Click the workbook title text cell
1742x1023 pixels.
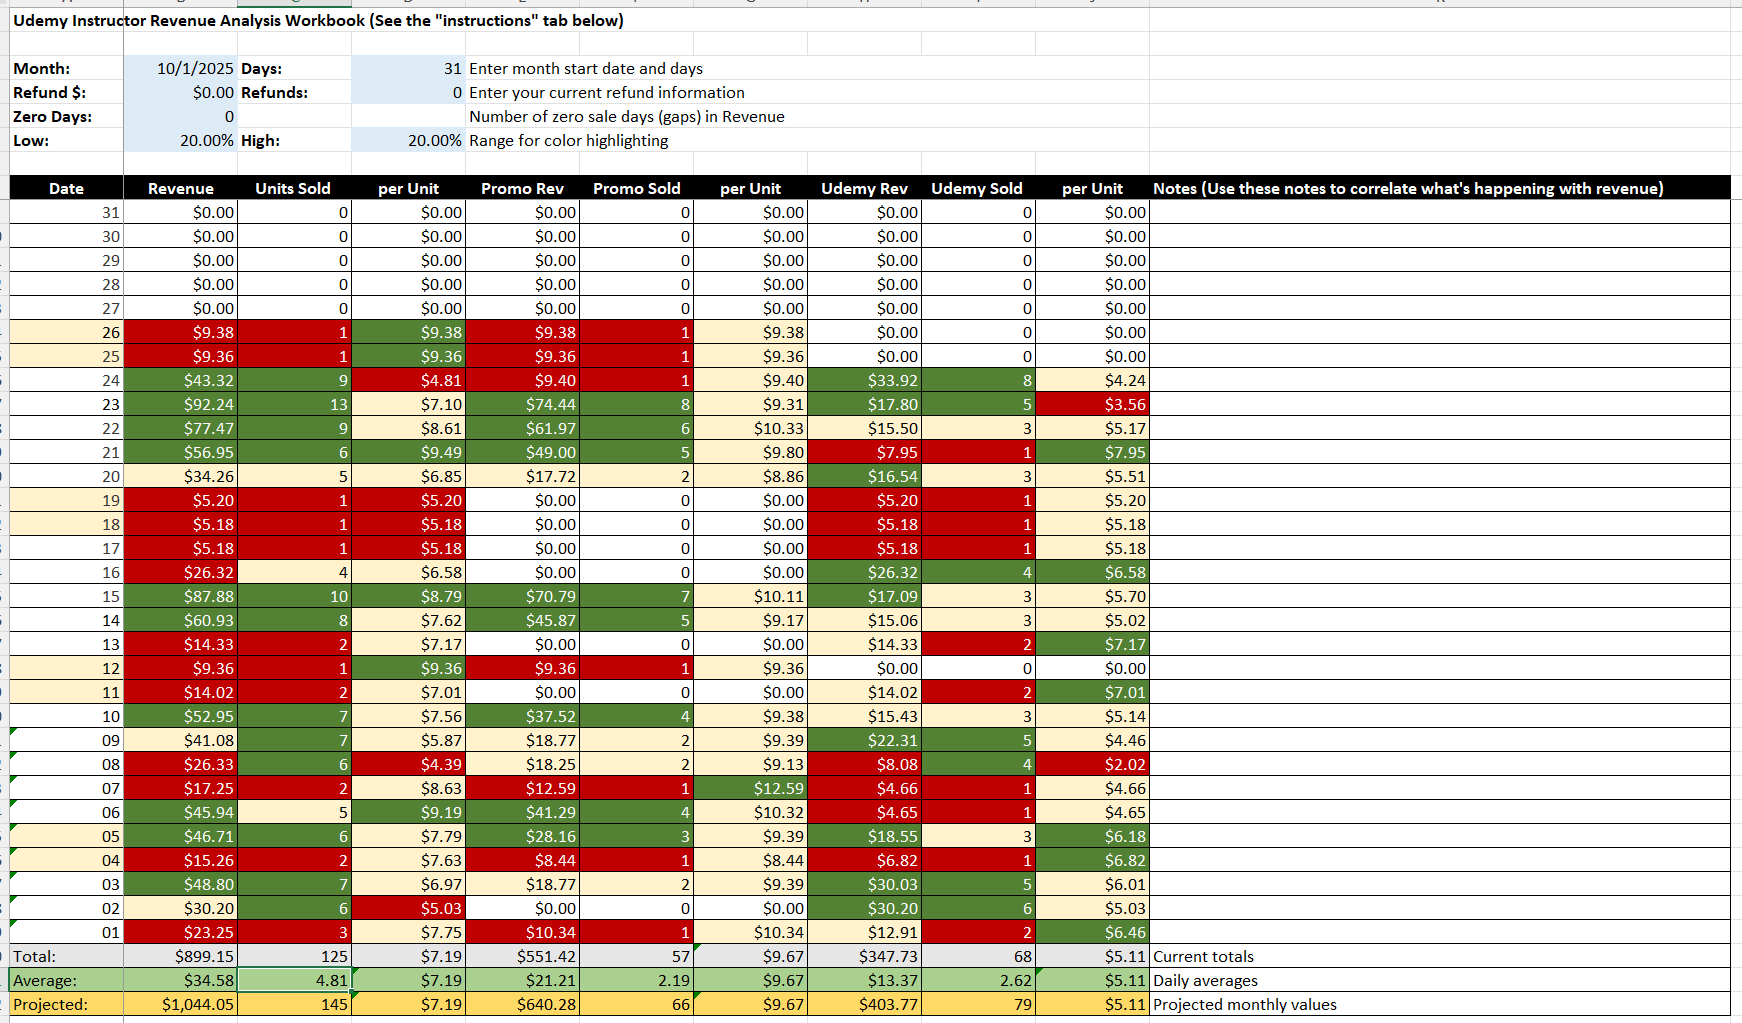click(x=318, y=20)
